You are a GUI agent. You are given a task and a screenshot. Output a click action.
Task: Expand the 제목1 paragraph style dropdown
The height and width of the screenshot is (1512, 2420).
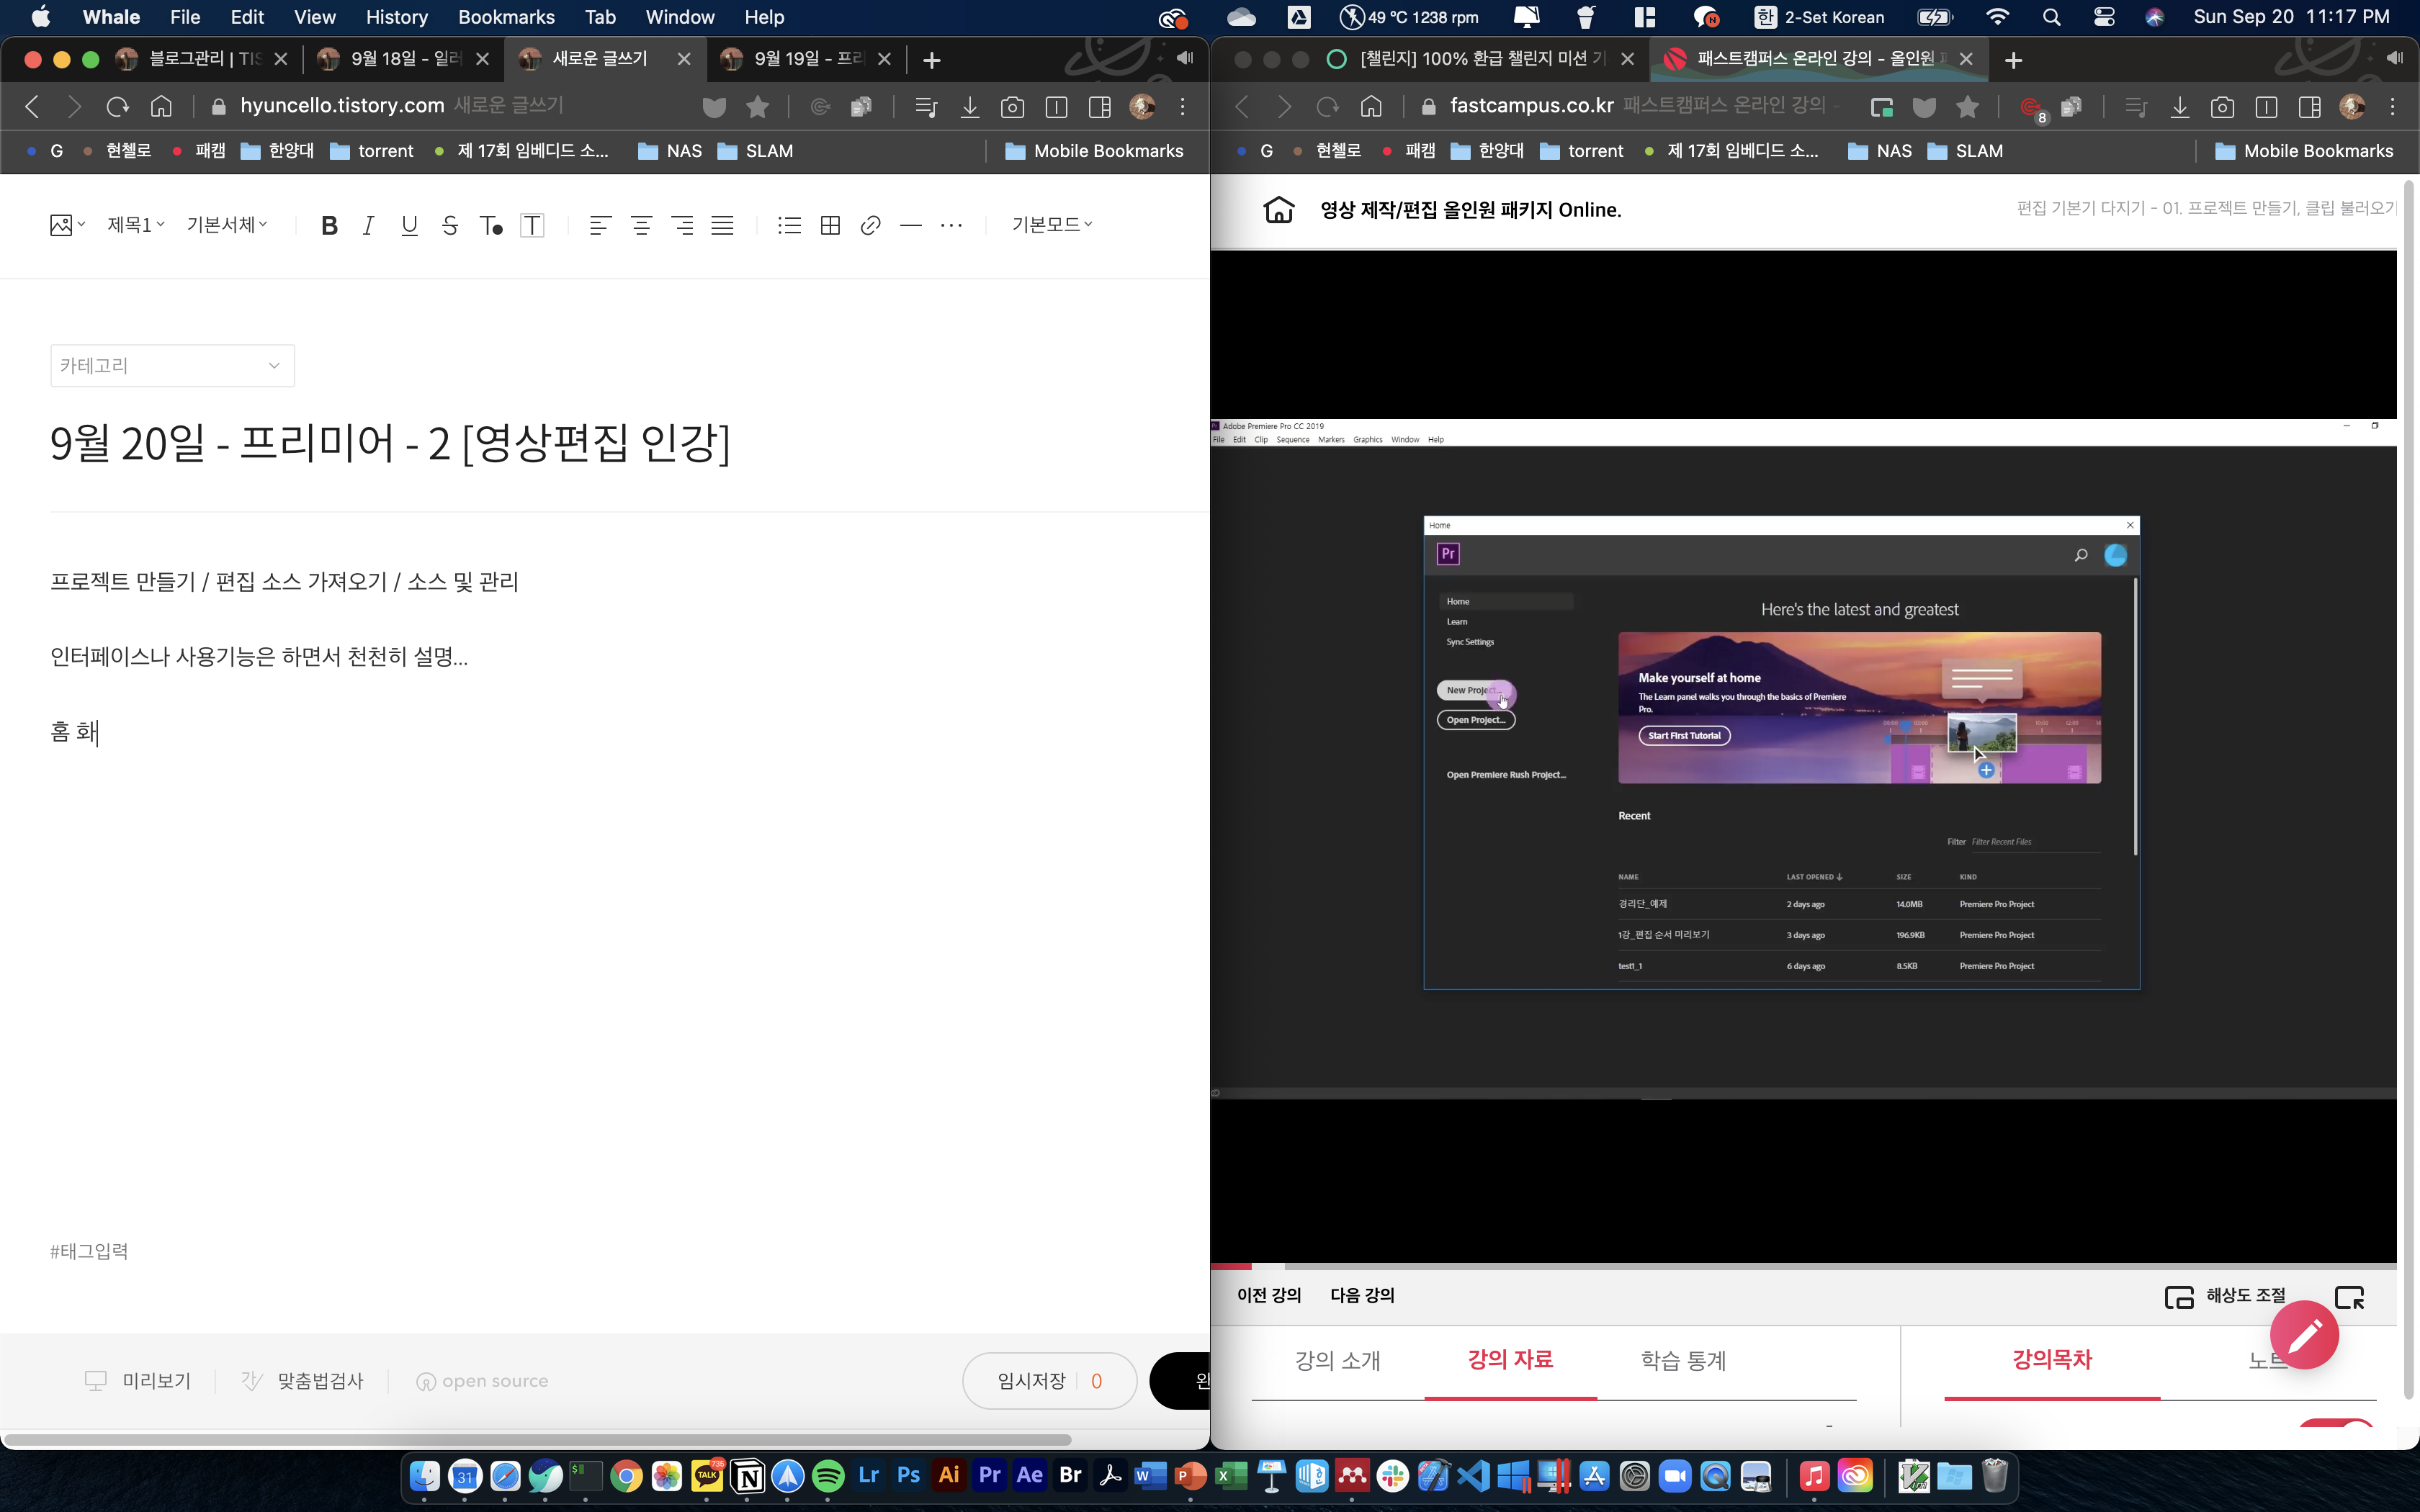136,225
